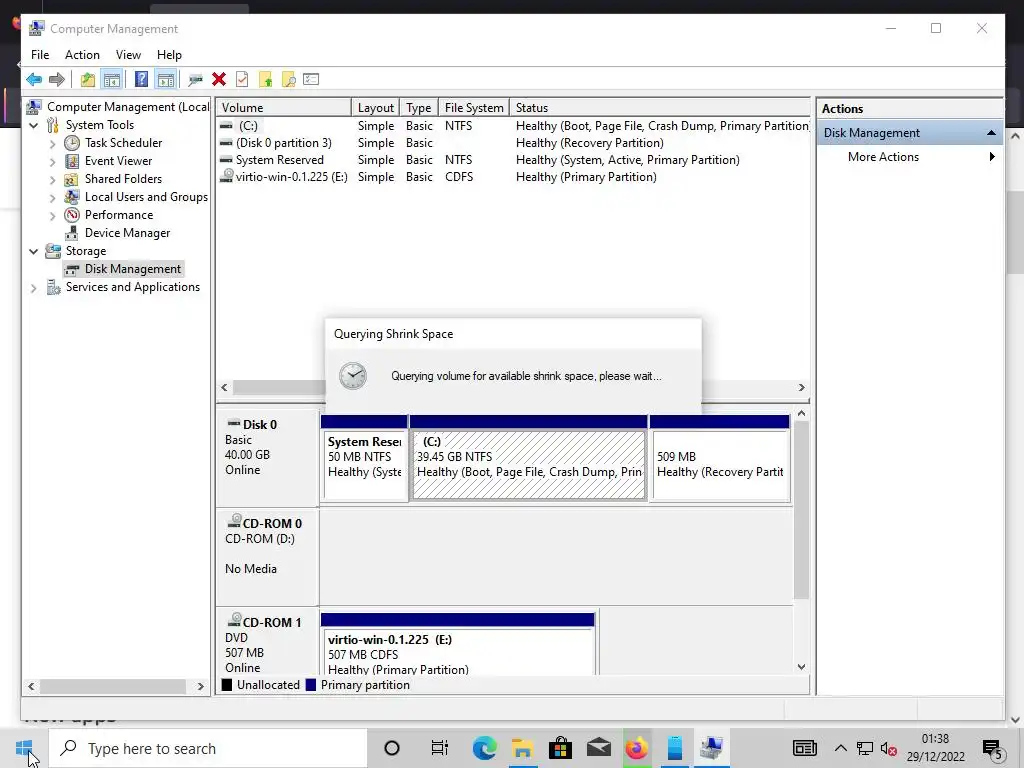Screen dimensions: 1024x768
Task: Open Firefox from the taskbar
Action: pyautogui.click(x=636, y=748)
